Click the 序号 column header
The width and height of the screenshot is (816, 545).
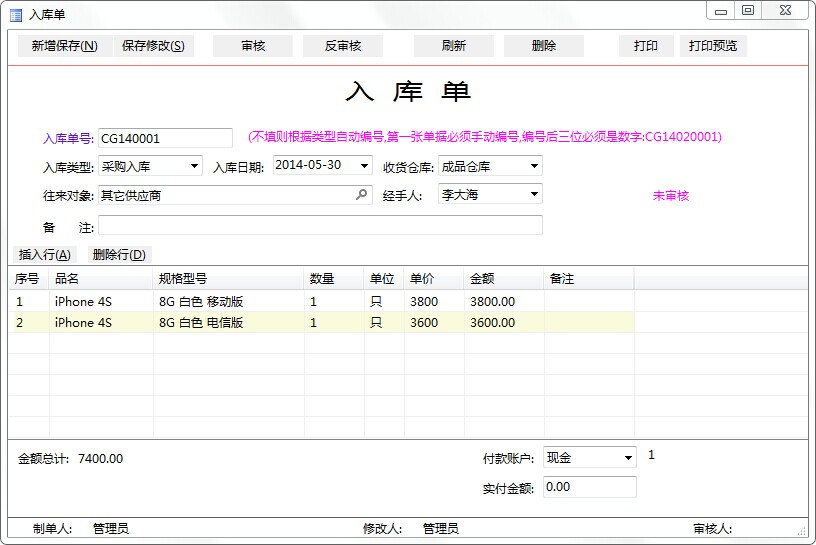tap(29, 278)
